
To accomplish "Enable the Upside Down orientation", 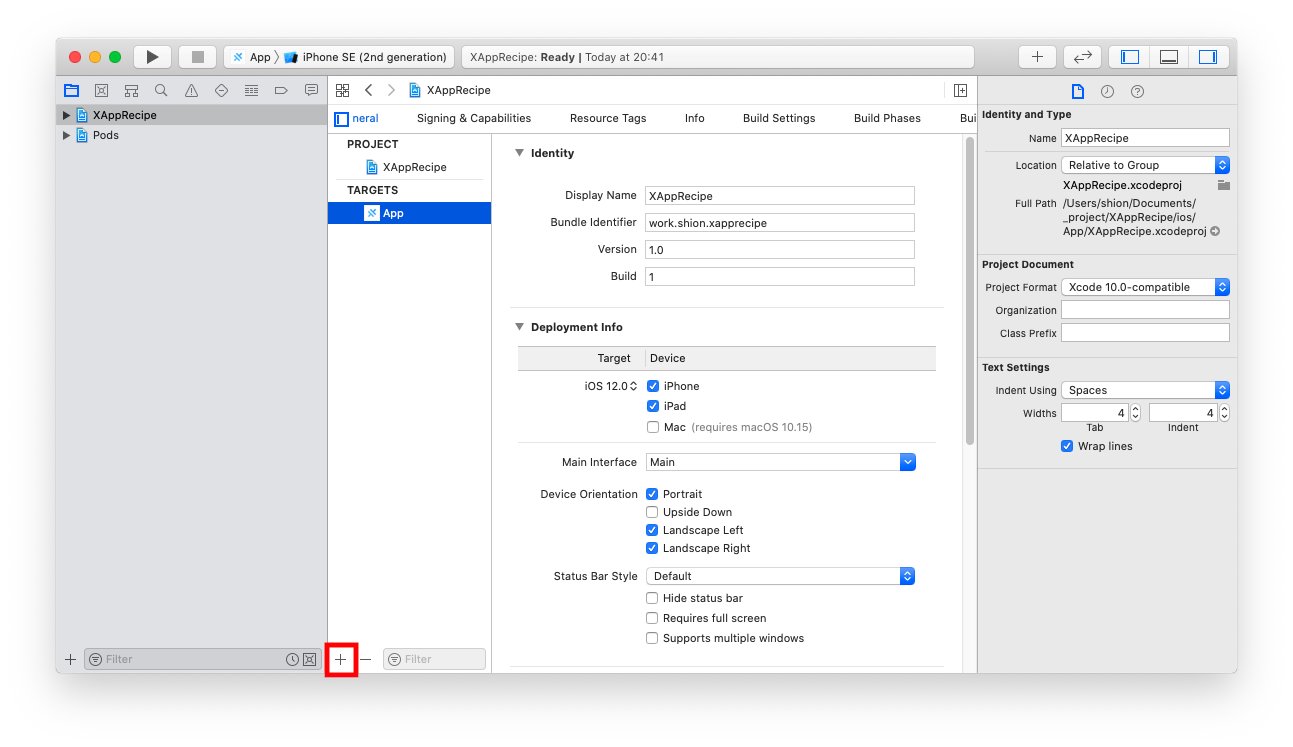I will pyautogui.click(x=652, y=512).
